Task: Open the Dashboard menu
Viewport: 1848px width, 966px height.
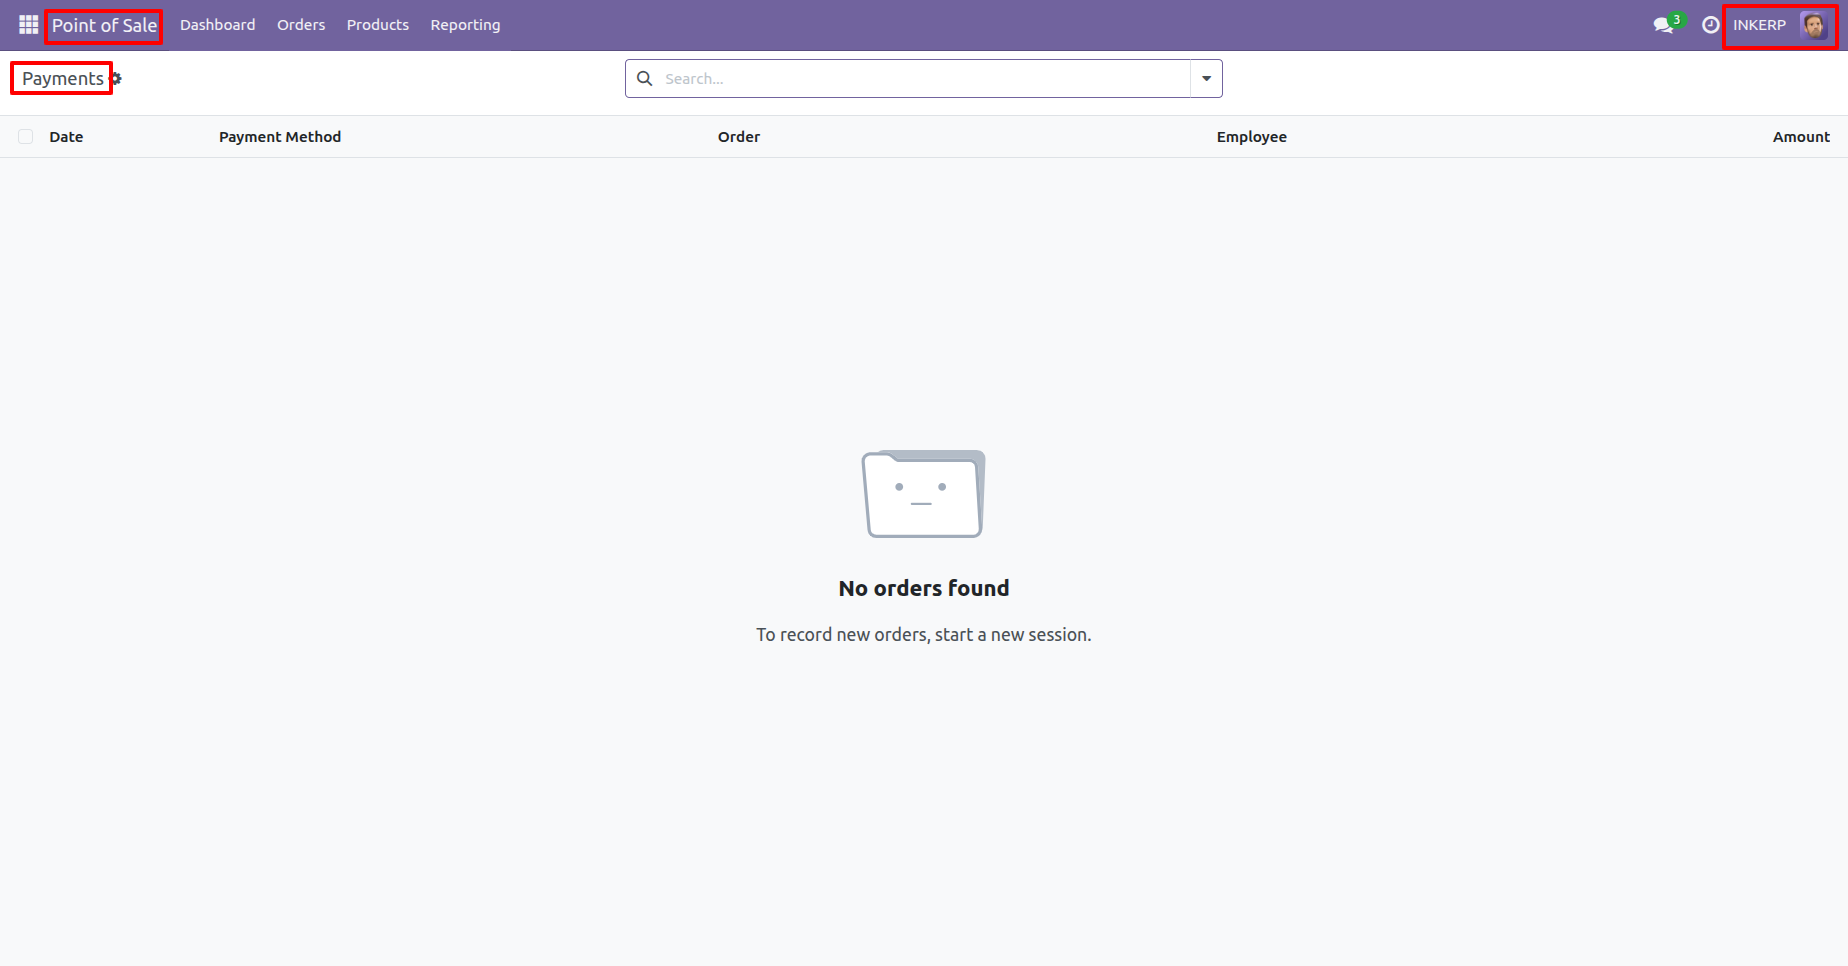Action: [218, 25]
